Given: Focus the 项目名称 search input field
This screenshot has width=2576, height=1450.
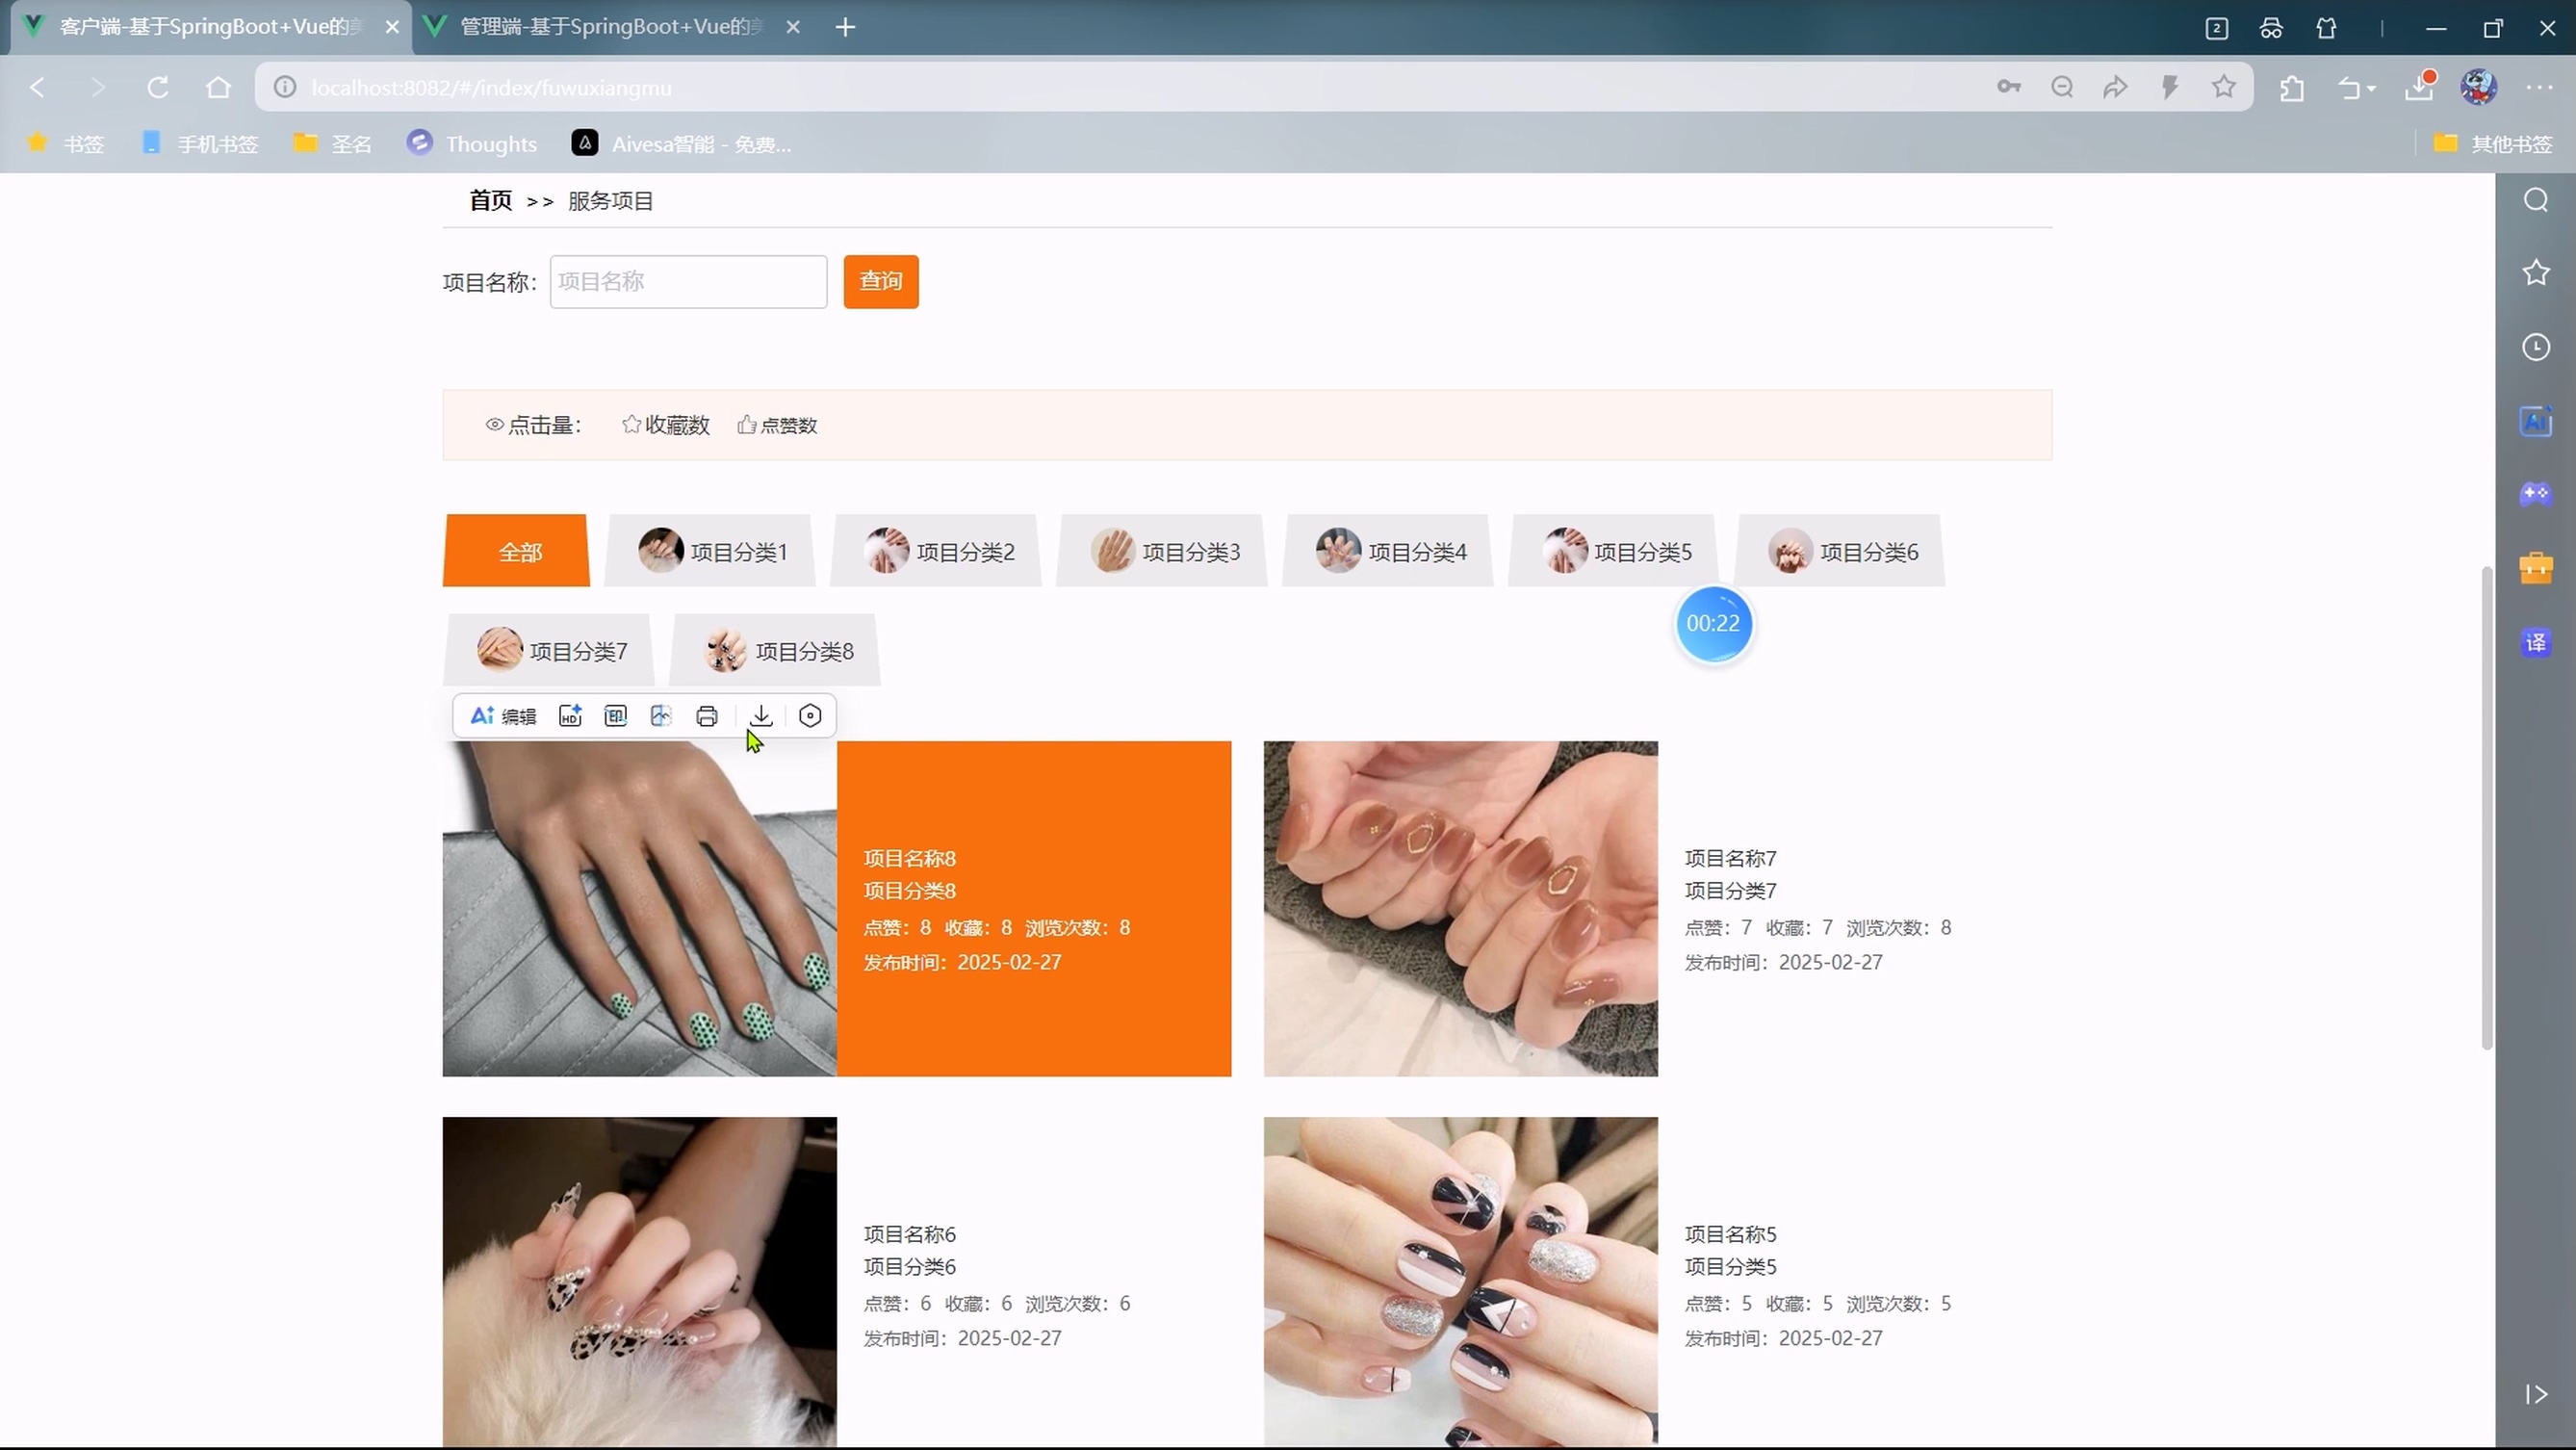Looking at the screenshot, I should tap(688, 281).
